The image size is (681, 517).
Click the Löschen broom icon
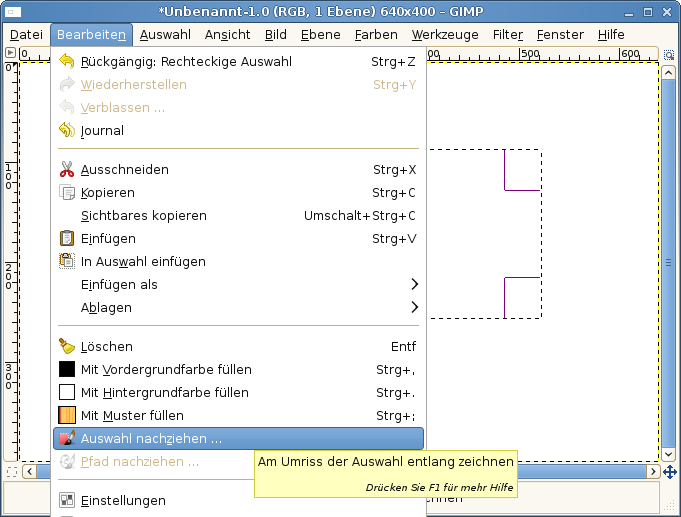67,347
